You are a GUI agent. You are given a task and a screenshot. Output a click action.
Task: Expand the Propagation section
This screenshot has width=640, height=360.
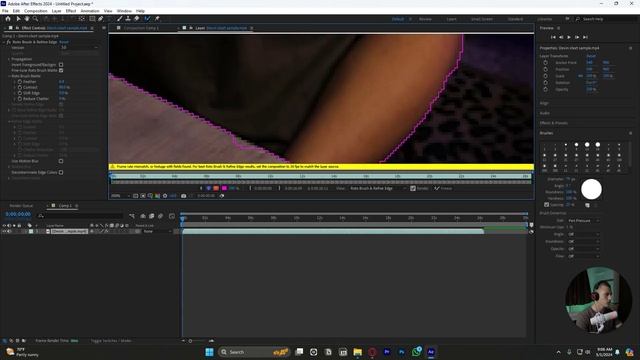(x=9, y=59)
